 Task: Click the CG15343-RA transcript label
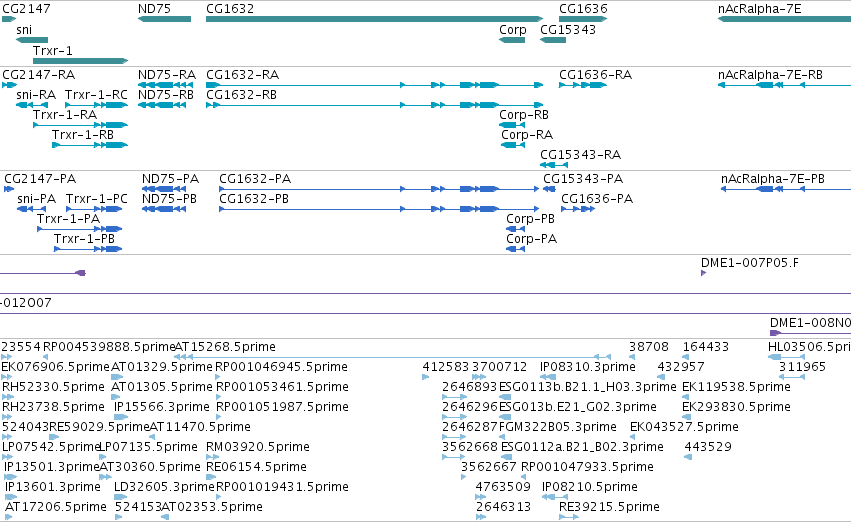[x=580, y=155]
